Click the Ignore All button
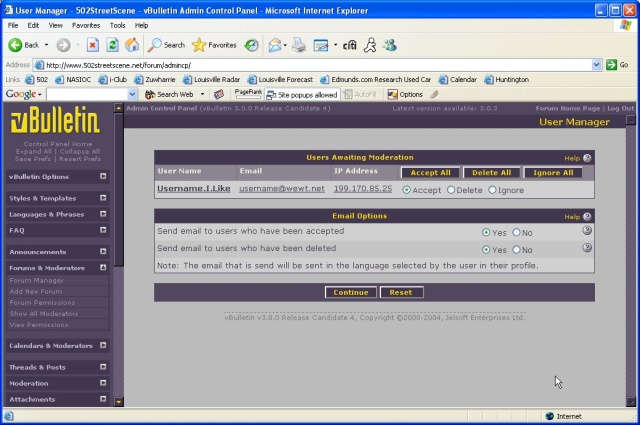Viewport: 640px width, 425px height. [x=553, y=173]
